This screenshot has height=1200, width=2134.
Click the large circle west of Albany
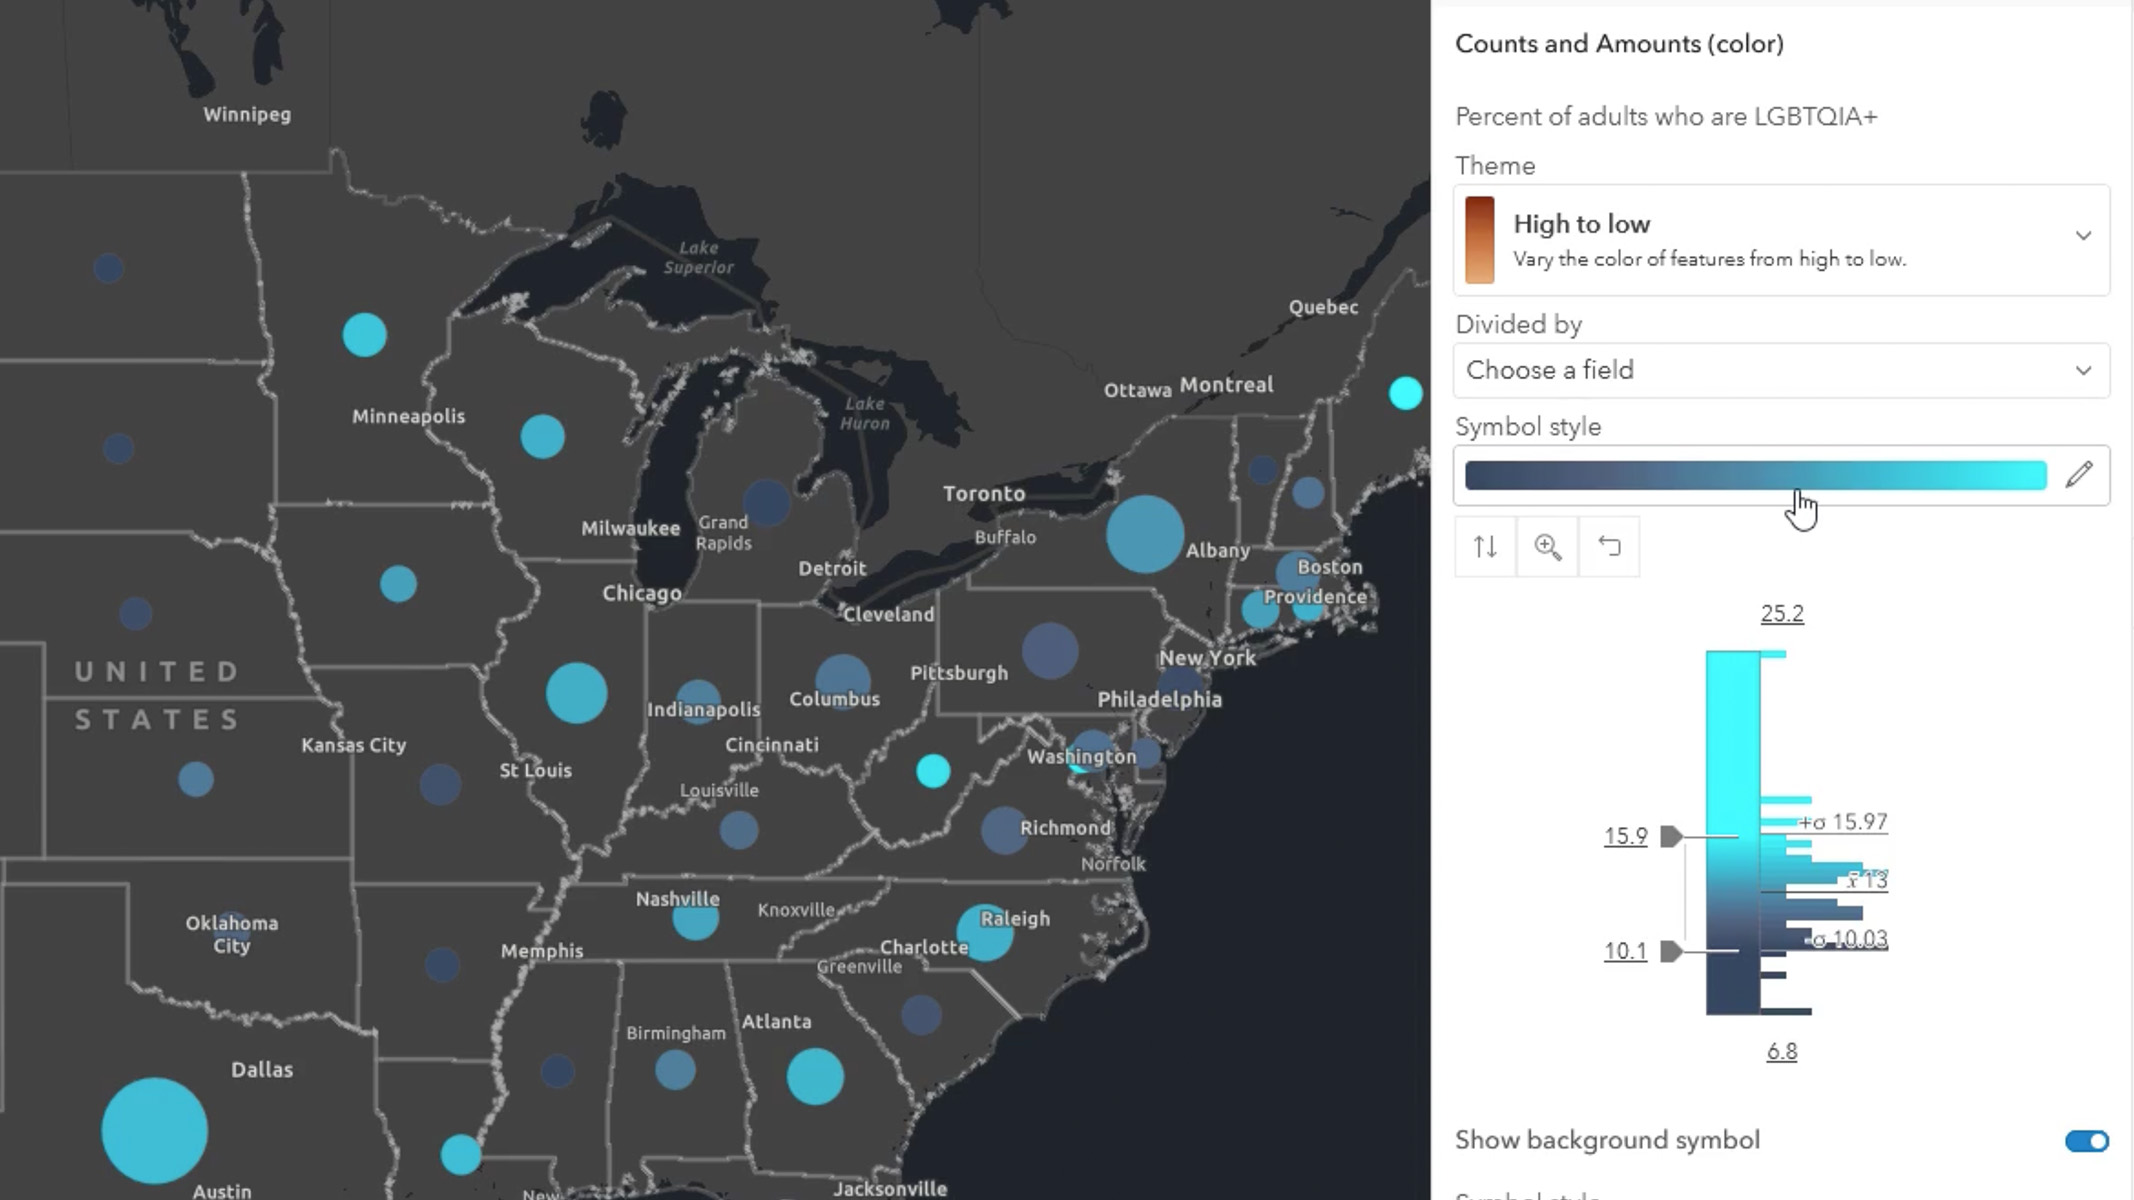1144,534
